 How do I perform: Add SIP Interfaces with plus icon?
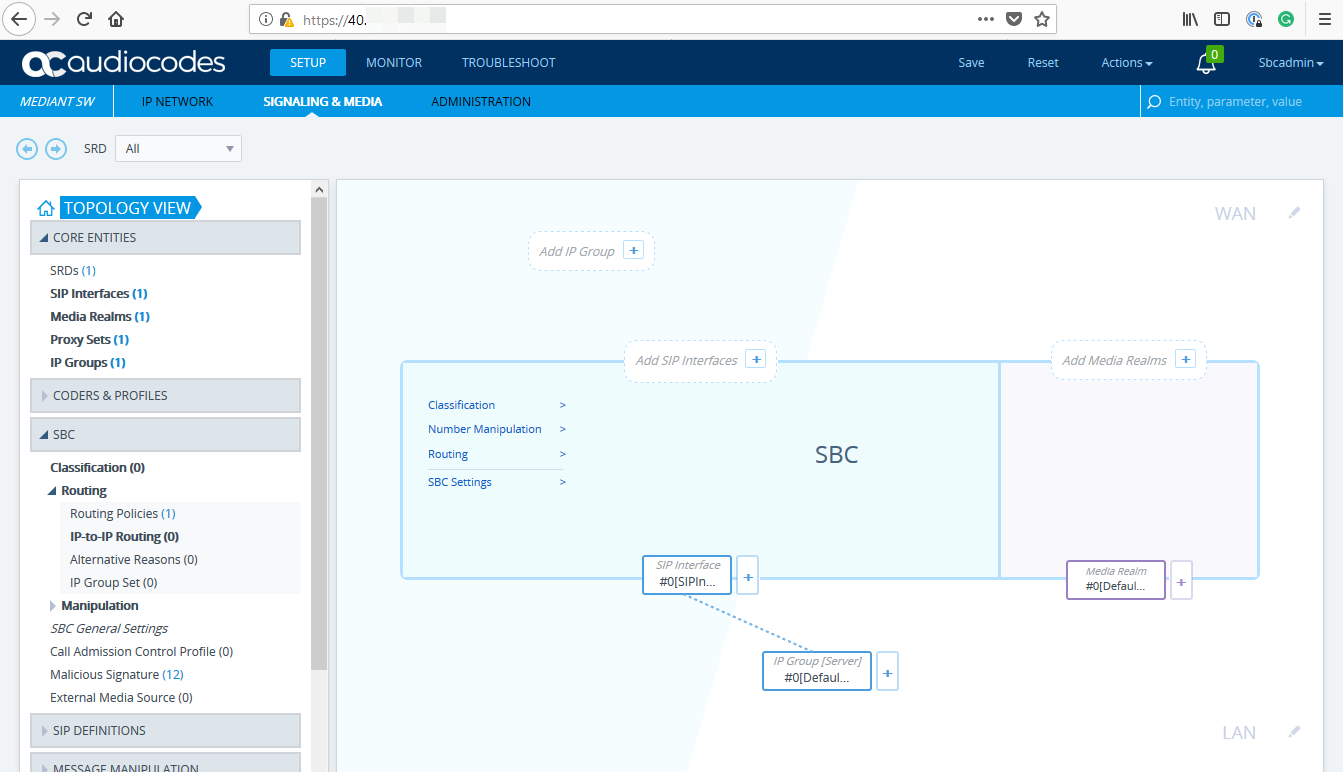click(756, 359)
